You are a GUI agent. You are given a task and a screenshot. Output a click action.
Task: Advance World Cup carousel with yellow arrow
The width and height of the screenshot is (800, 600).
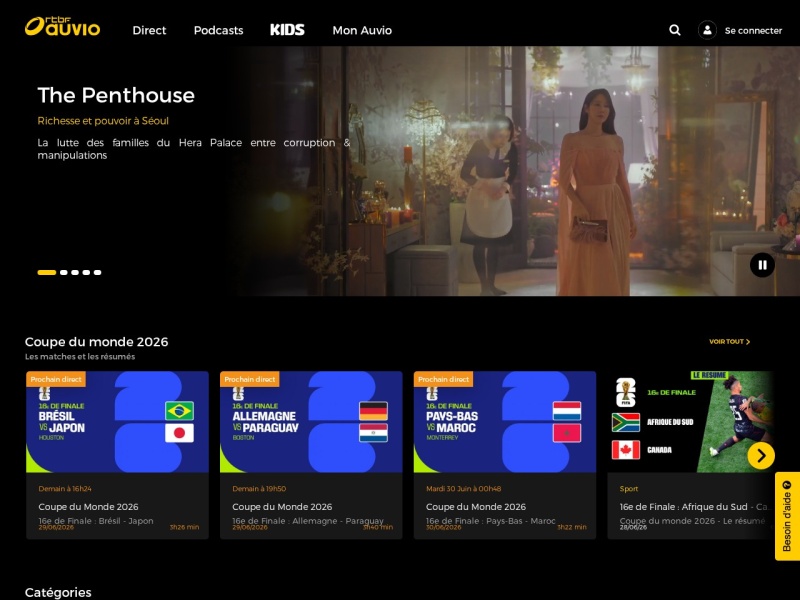[761, 455]
